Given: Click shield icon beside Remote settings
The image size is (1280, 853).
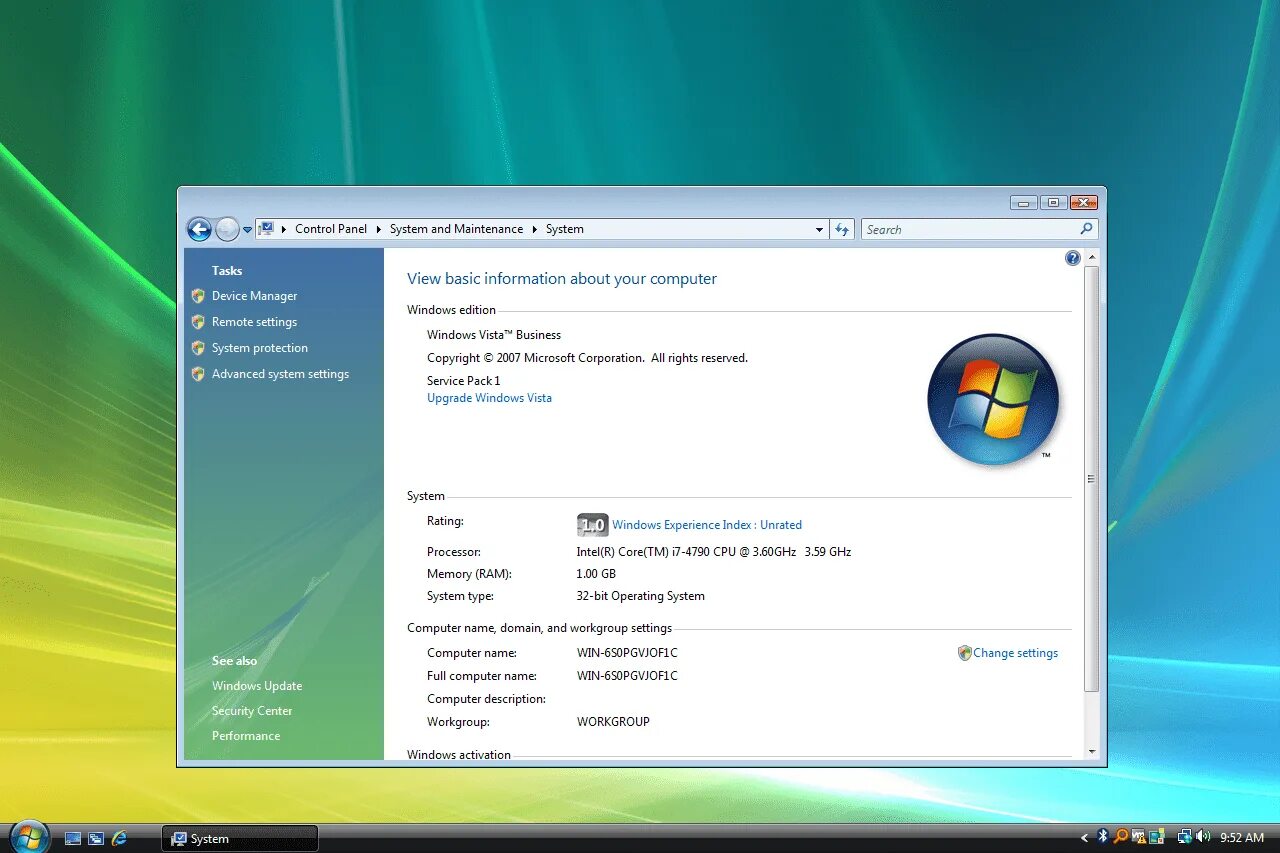Looking at the screenshot, I should [x=198, y=322].
